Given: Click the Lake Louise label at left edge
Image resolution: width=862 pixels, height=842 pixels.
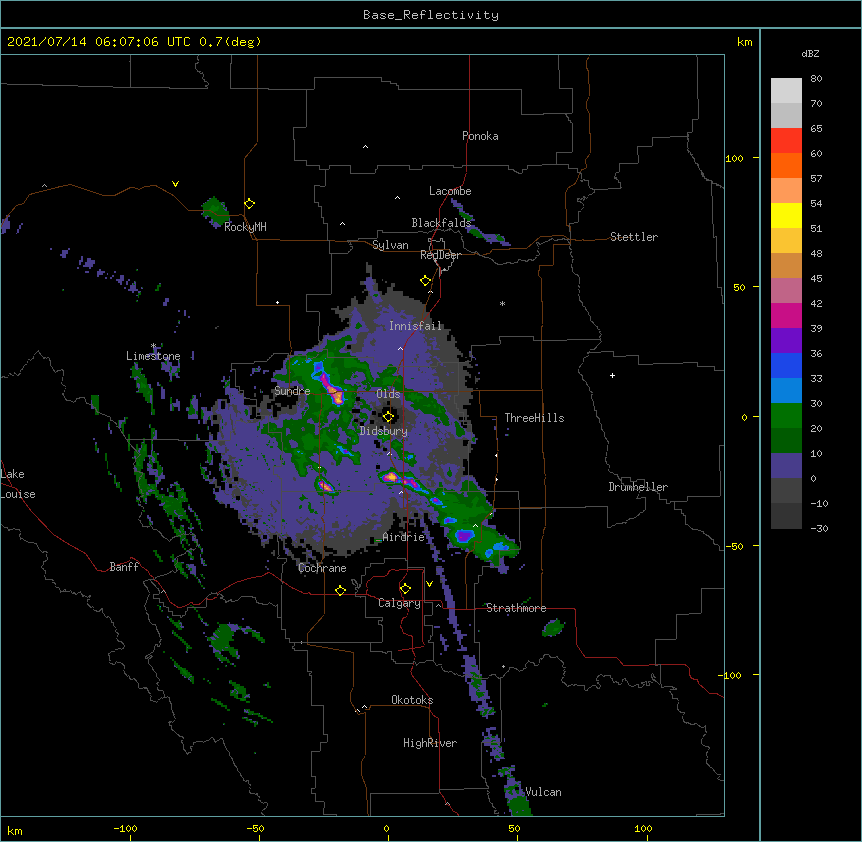Looking at the screenshot, I should point(18,484).
